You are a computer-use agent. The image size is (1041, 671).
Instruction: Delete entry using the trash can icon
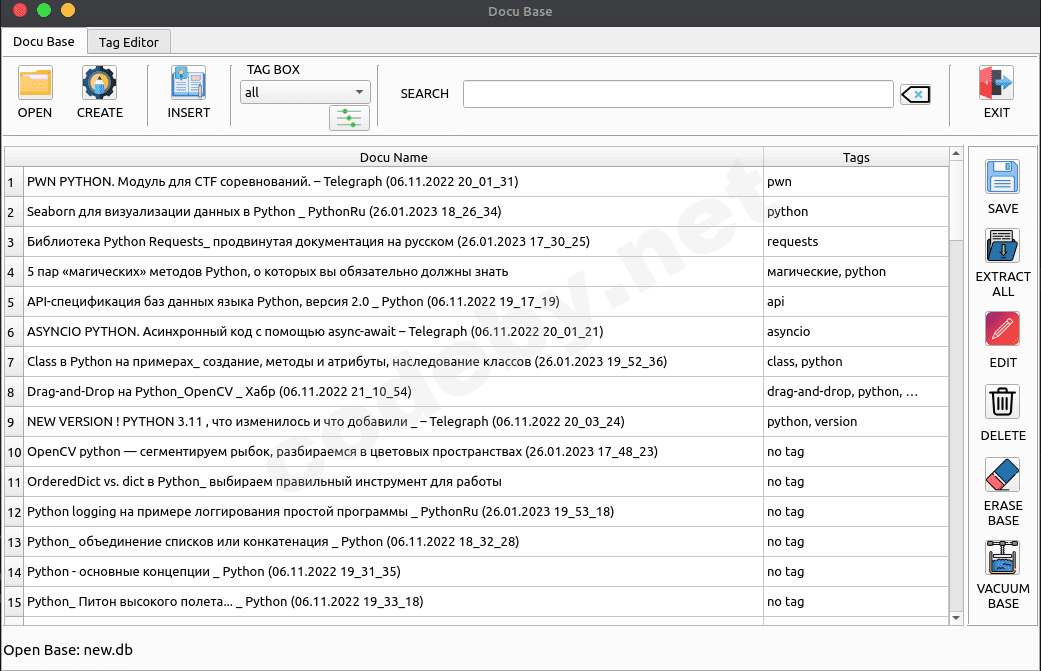[1002, 402]
